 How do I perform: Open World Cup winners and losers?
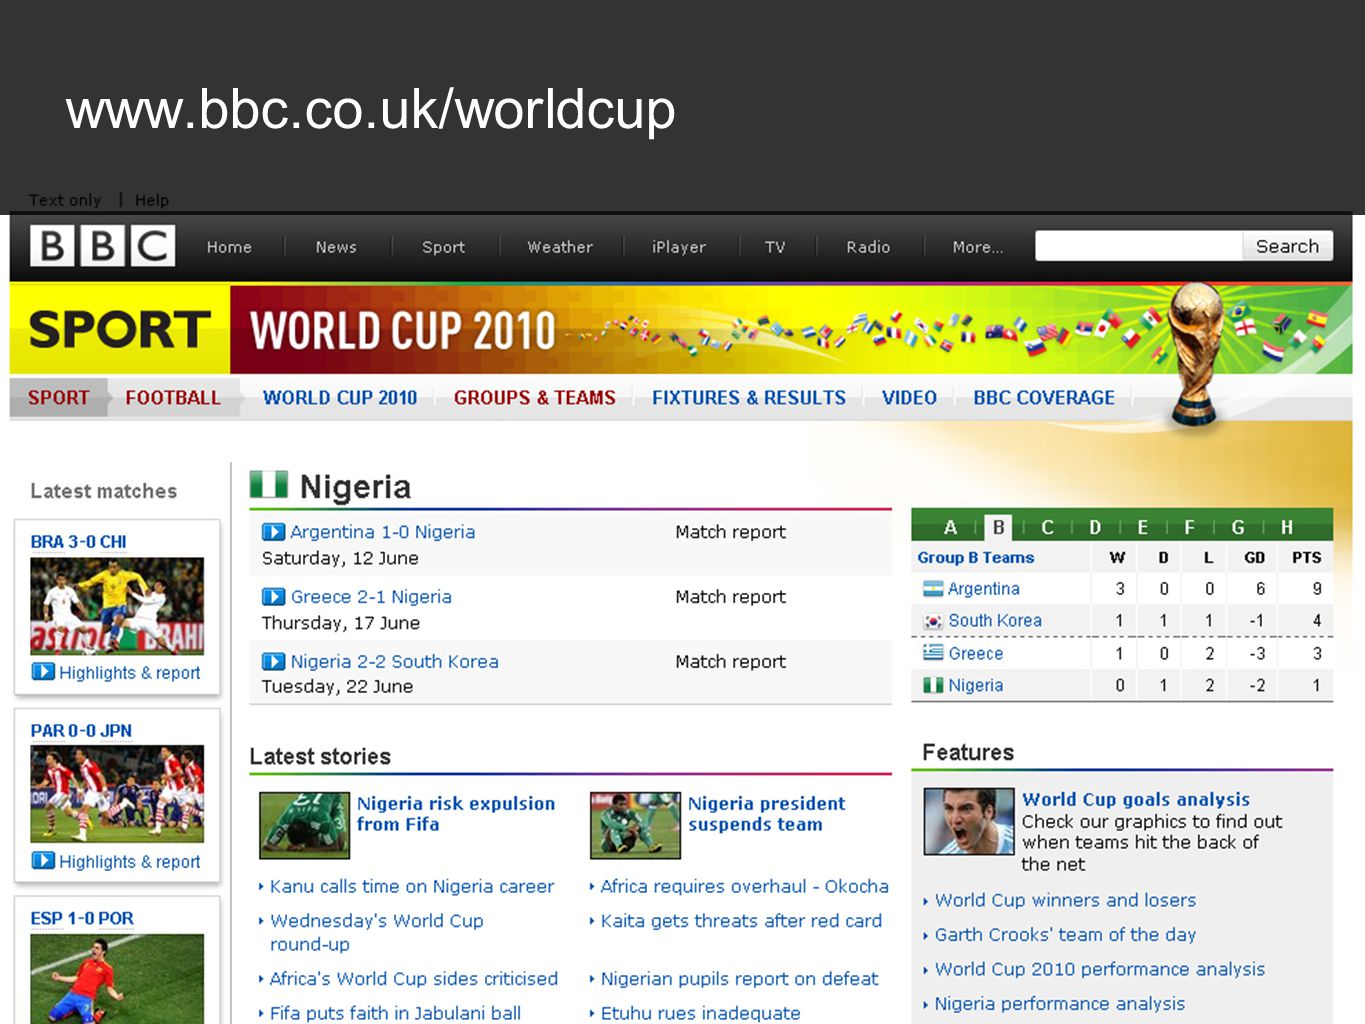click(1065, 900)
